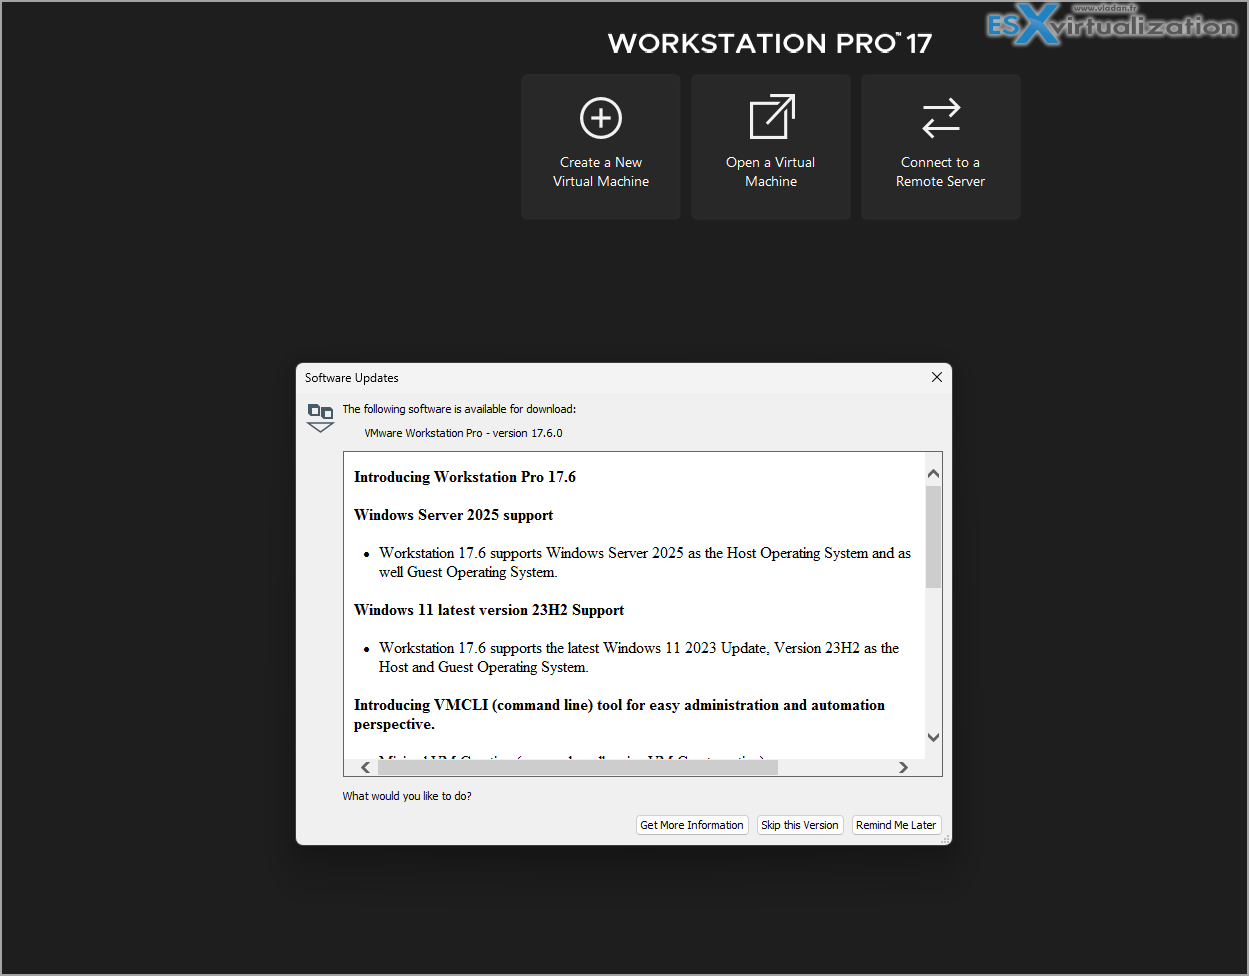Click the release notes scroll up arrow
The width and height of the screenshot is (1249, 976).
[933, 474]
